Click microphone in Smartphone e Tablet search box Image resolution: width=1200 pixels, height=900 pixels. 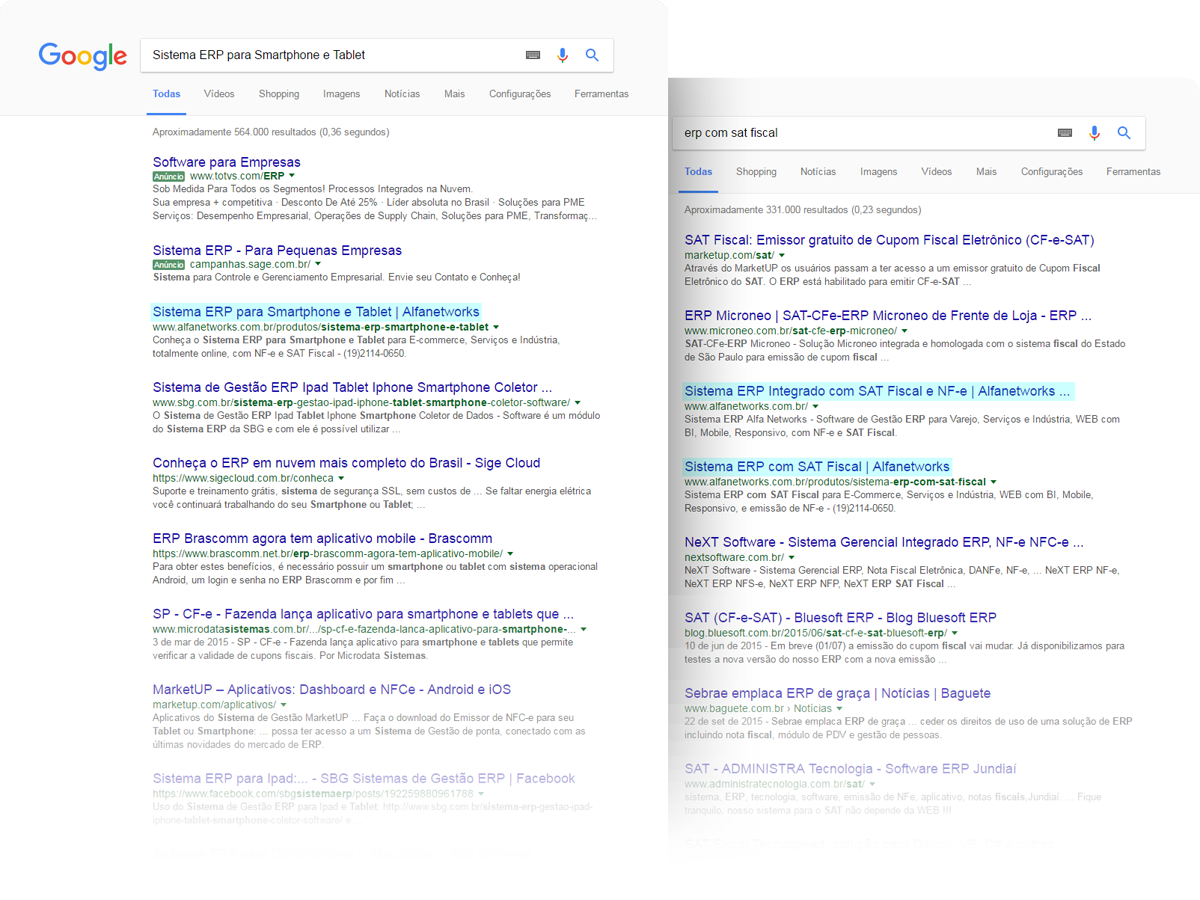[x=562, y=55]
